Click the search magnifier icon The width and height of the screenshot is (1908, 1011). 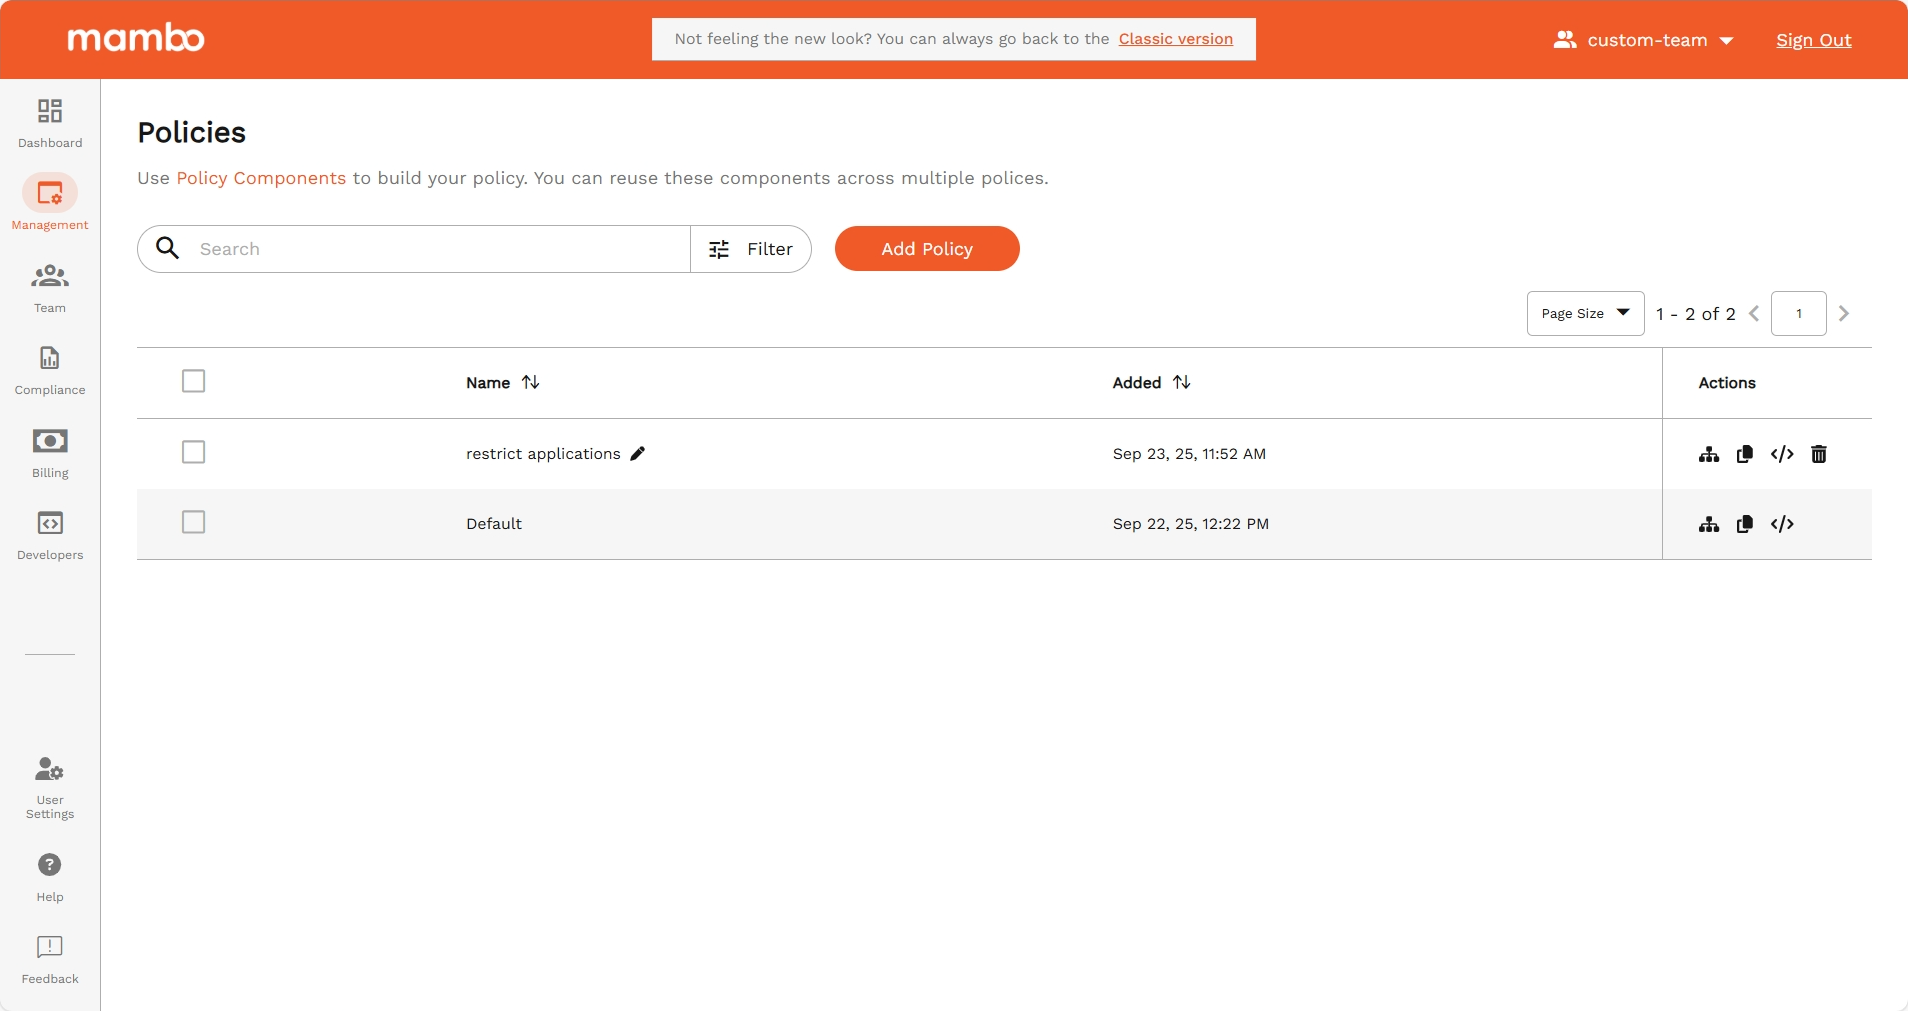(168, 248)
